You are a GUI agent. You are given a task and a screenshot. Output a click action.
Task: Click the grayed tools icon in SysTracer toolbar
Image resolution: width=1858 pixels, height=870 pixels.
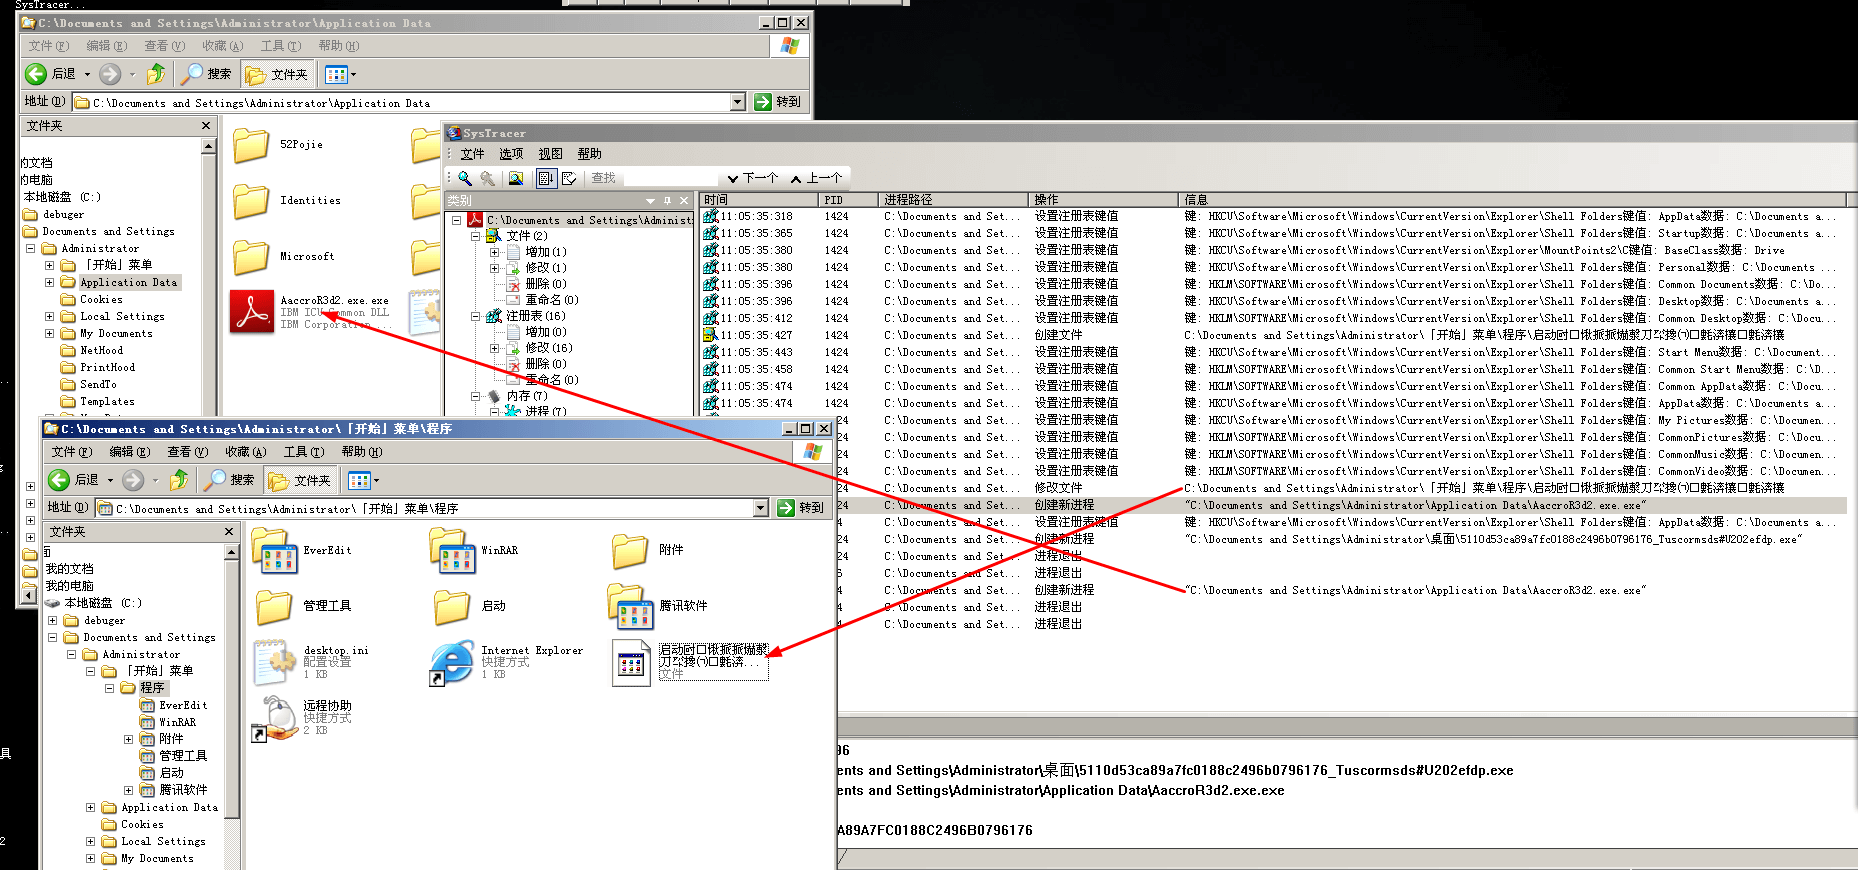488,178
